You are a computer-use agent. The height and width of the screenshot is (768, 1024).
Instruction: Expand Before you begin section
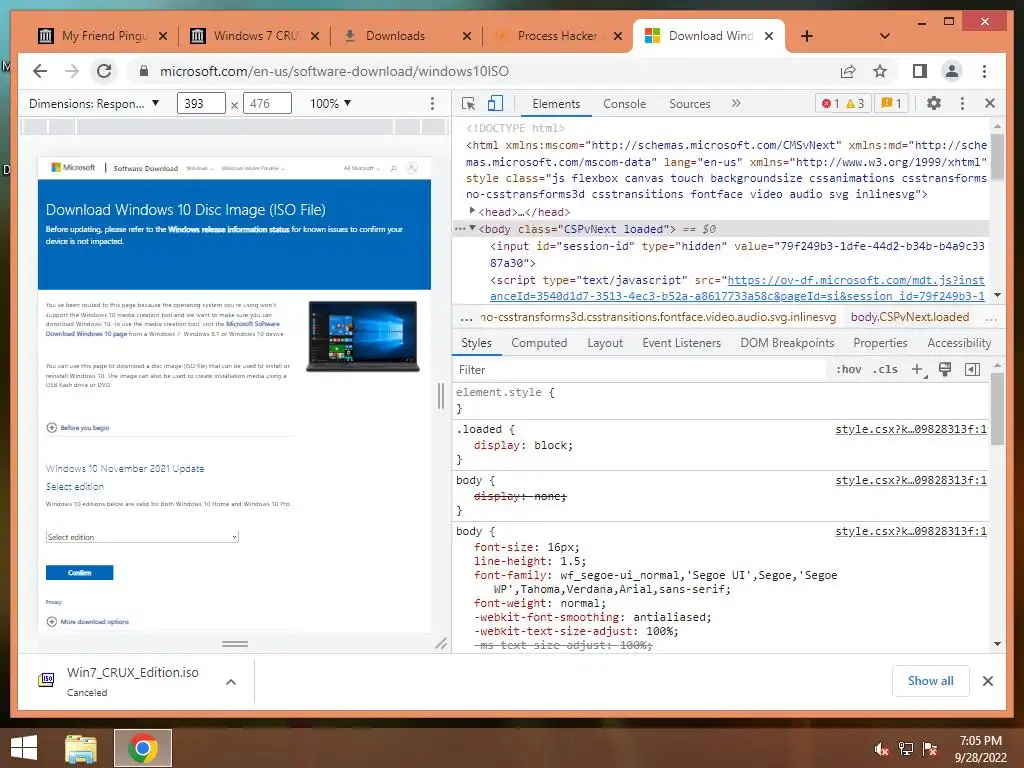tap(78, 428)
